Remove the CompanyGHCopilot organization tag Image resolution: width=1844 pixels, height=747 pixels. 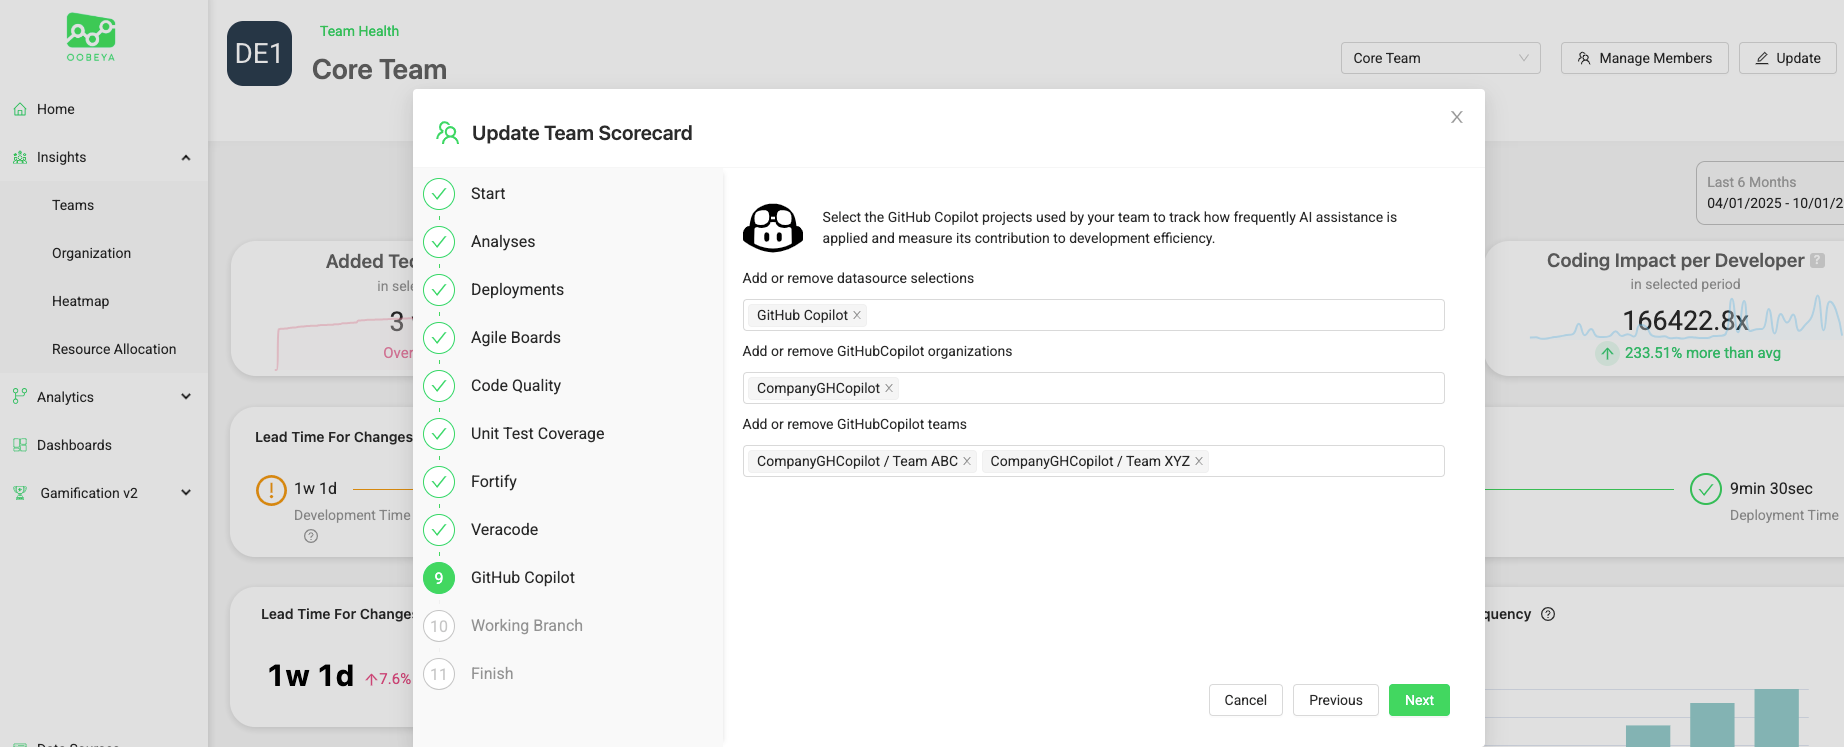pos(889,388)
